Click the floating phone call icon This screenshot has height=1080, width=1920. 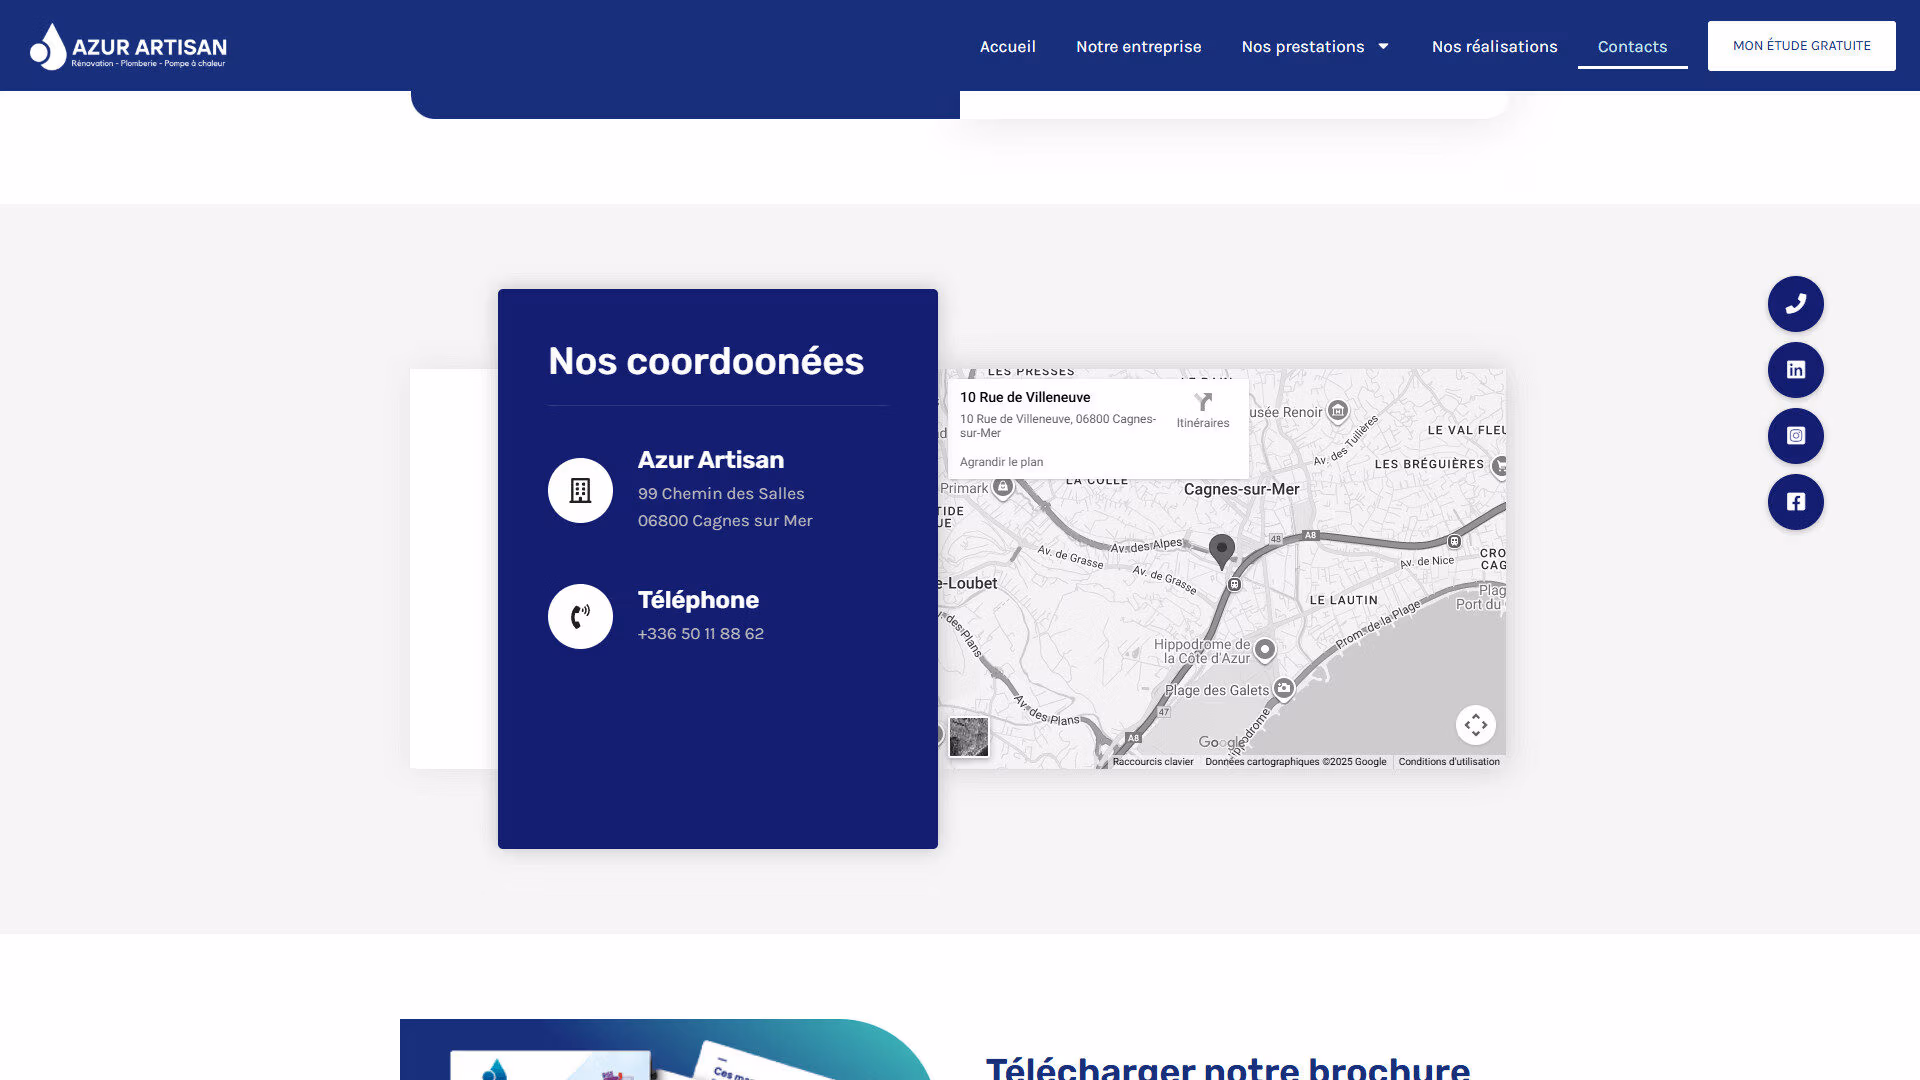pyautogui.click(x=1795, y=304)
